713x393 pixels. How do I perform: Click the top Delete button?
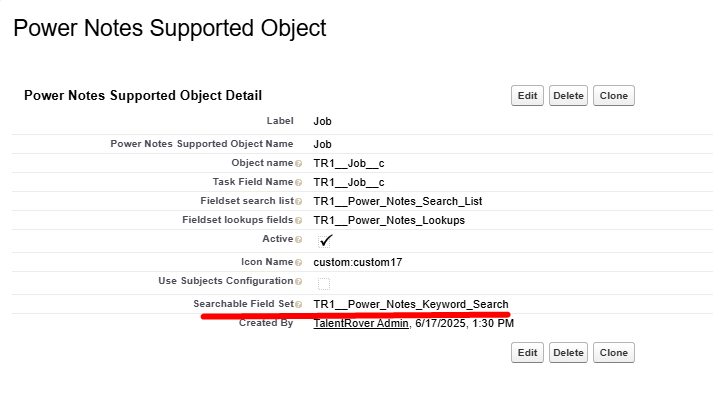tap(568, 96)
